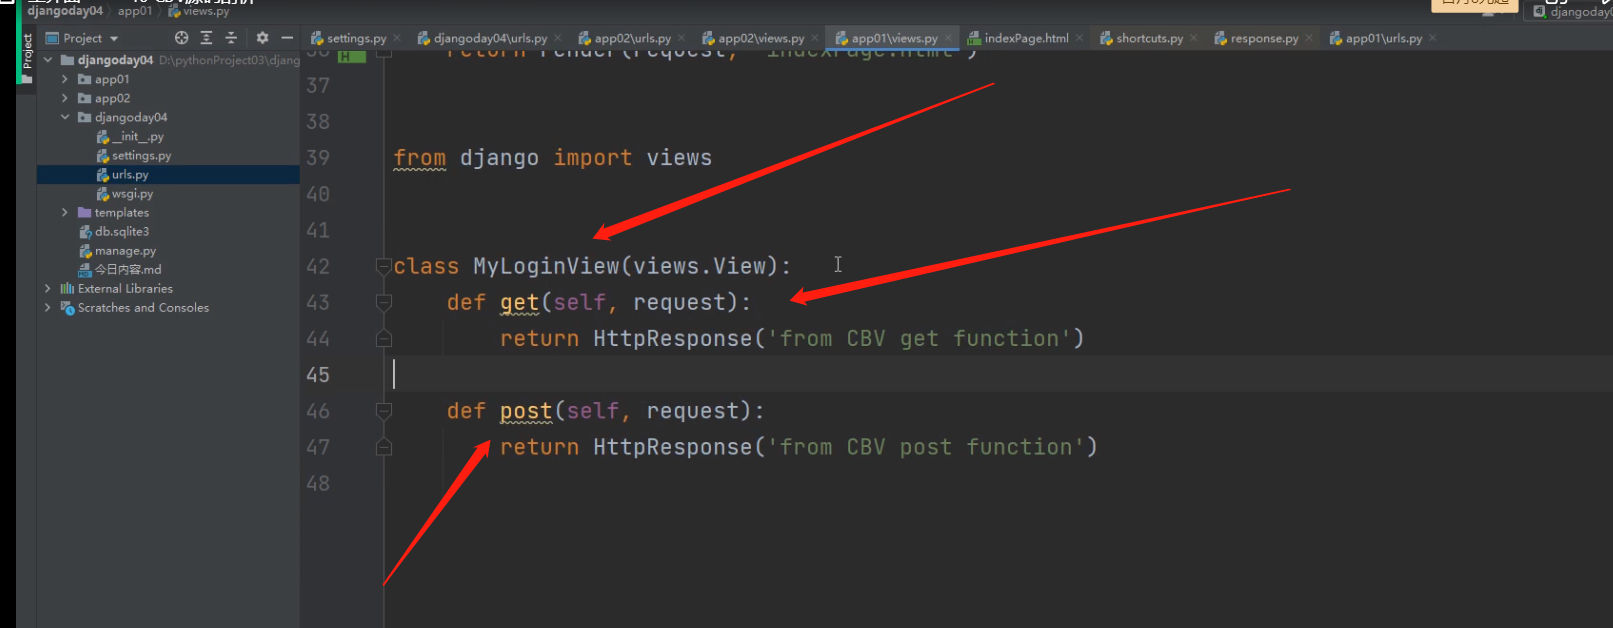Close the indexPage.html tab

(1080, 38)
